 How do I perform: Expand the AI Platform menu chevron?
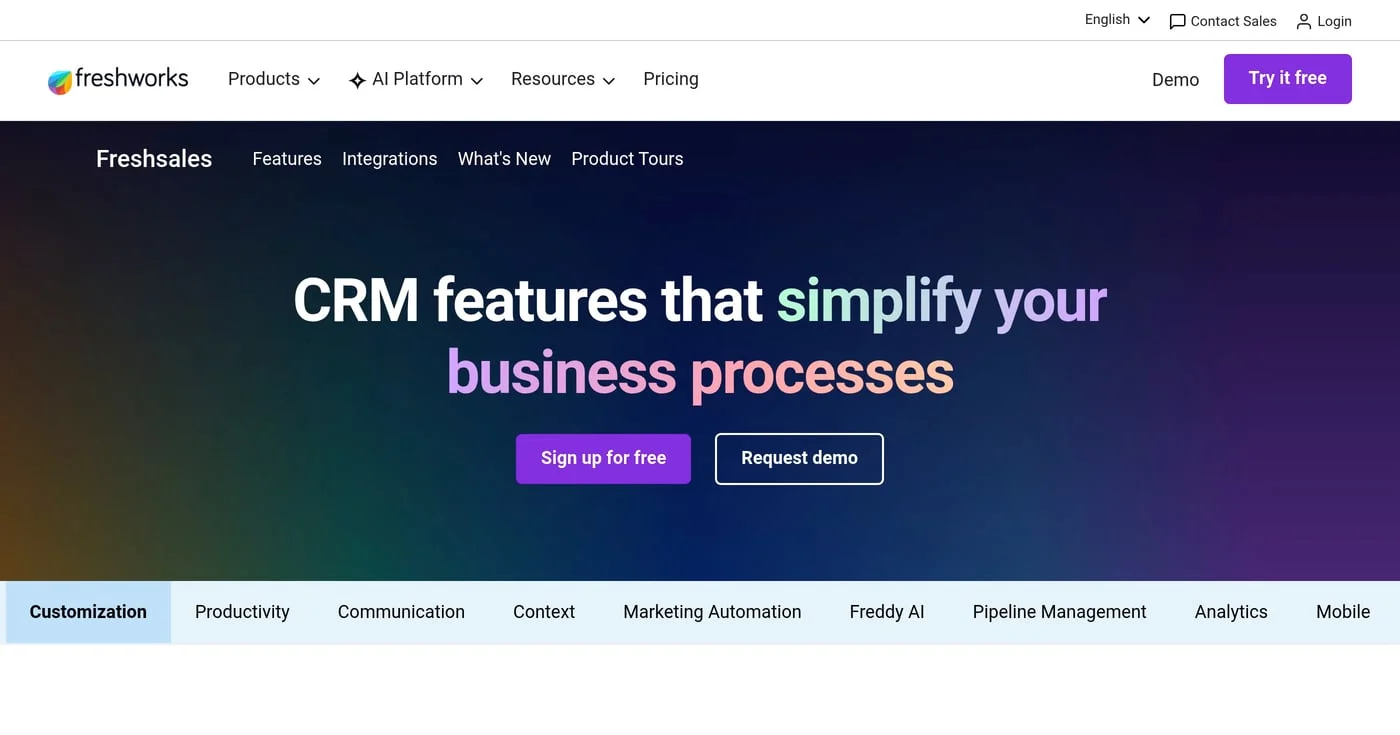click(477, 81)
